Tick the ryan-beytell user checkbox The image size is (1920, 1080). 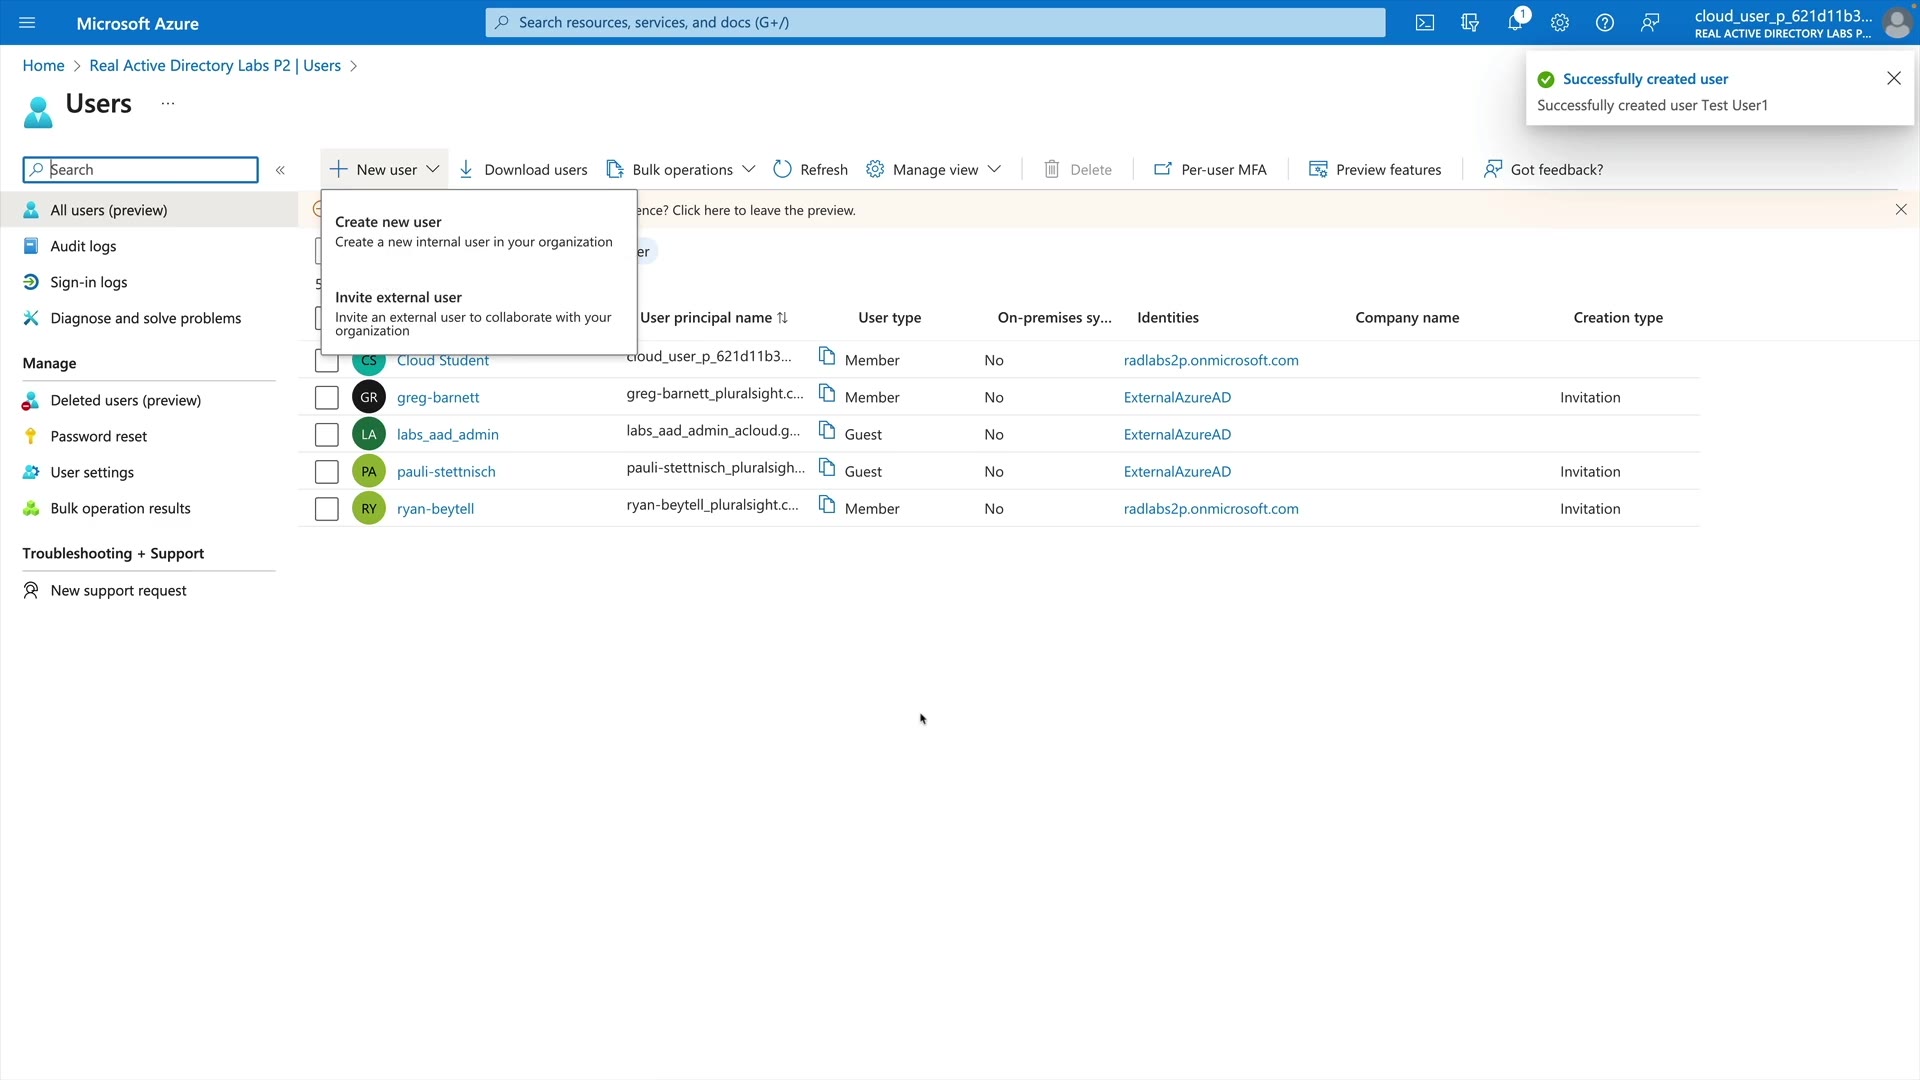coord(326,508)
